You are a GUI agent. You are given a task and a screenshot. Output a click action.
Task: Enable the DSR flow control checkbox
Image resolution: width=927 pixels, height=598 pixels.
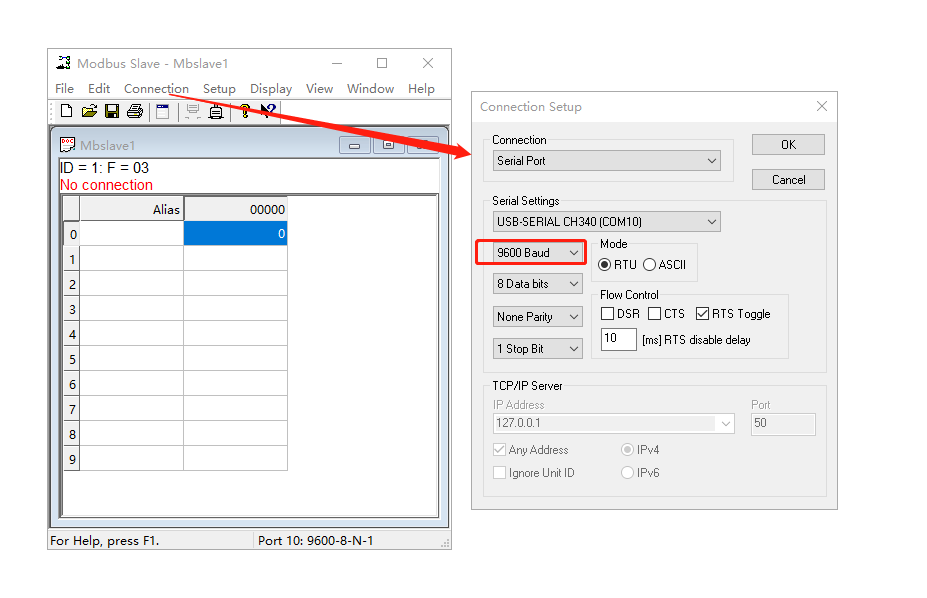(x=608, y=314)
